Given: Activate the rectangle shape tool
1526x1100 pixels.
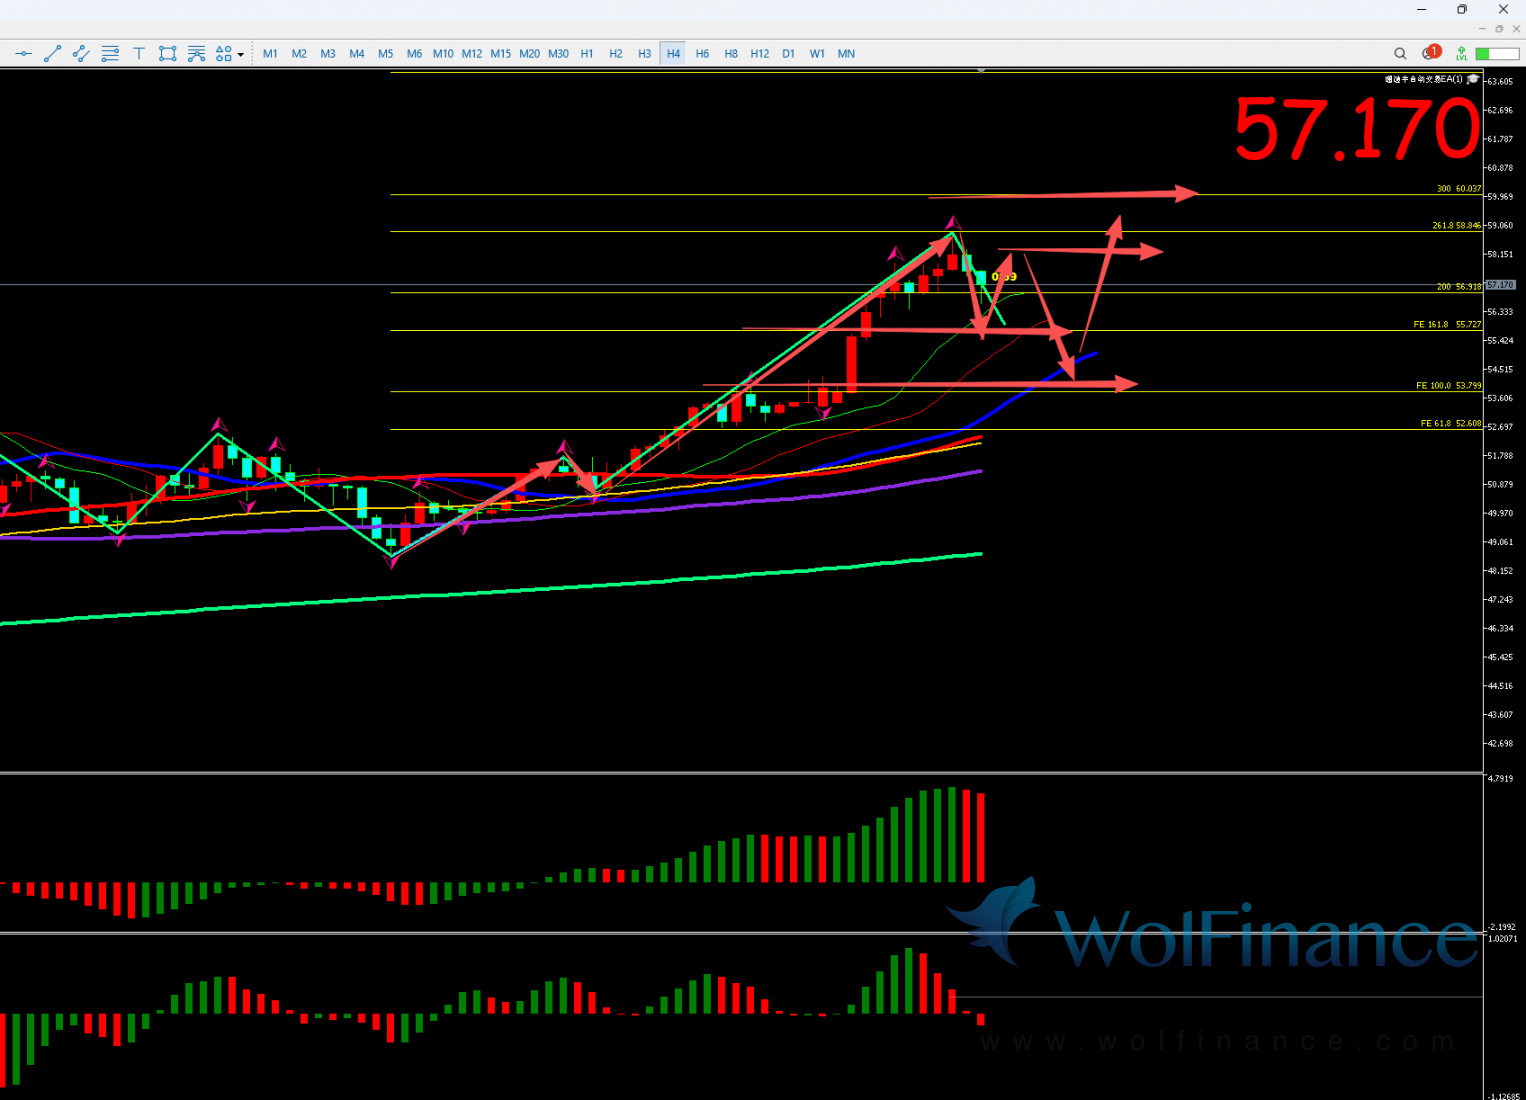Looking at the screenshot, I should (167, 54).
